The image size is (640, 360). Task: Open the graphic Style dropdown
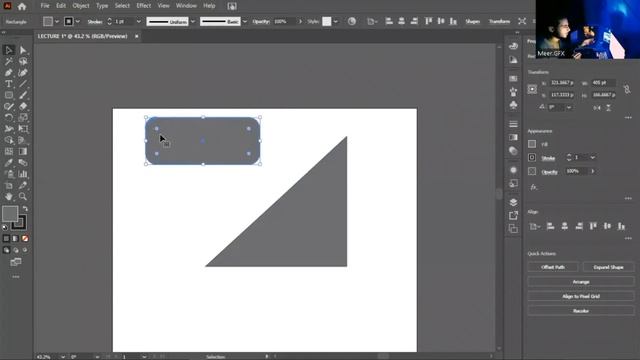click(336, 22)
